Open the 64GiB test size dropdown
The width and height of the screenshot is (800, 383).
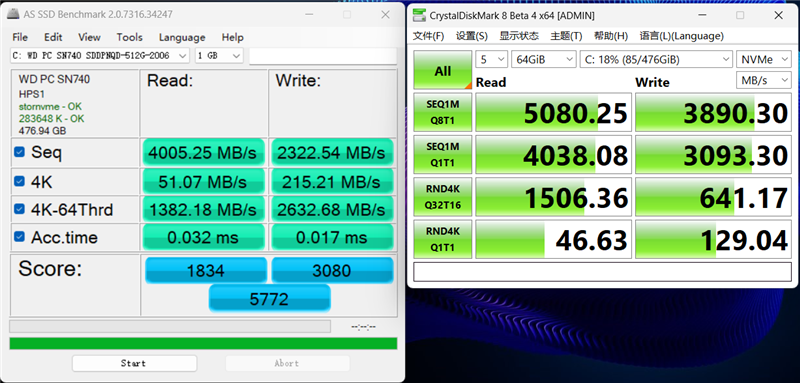tap(544, 60)
